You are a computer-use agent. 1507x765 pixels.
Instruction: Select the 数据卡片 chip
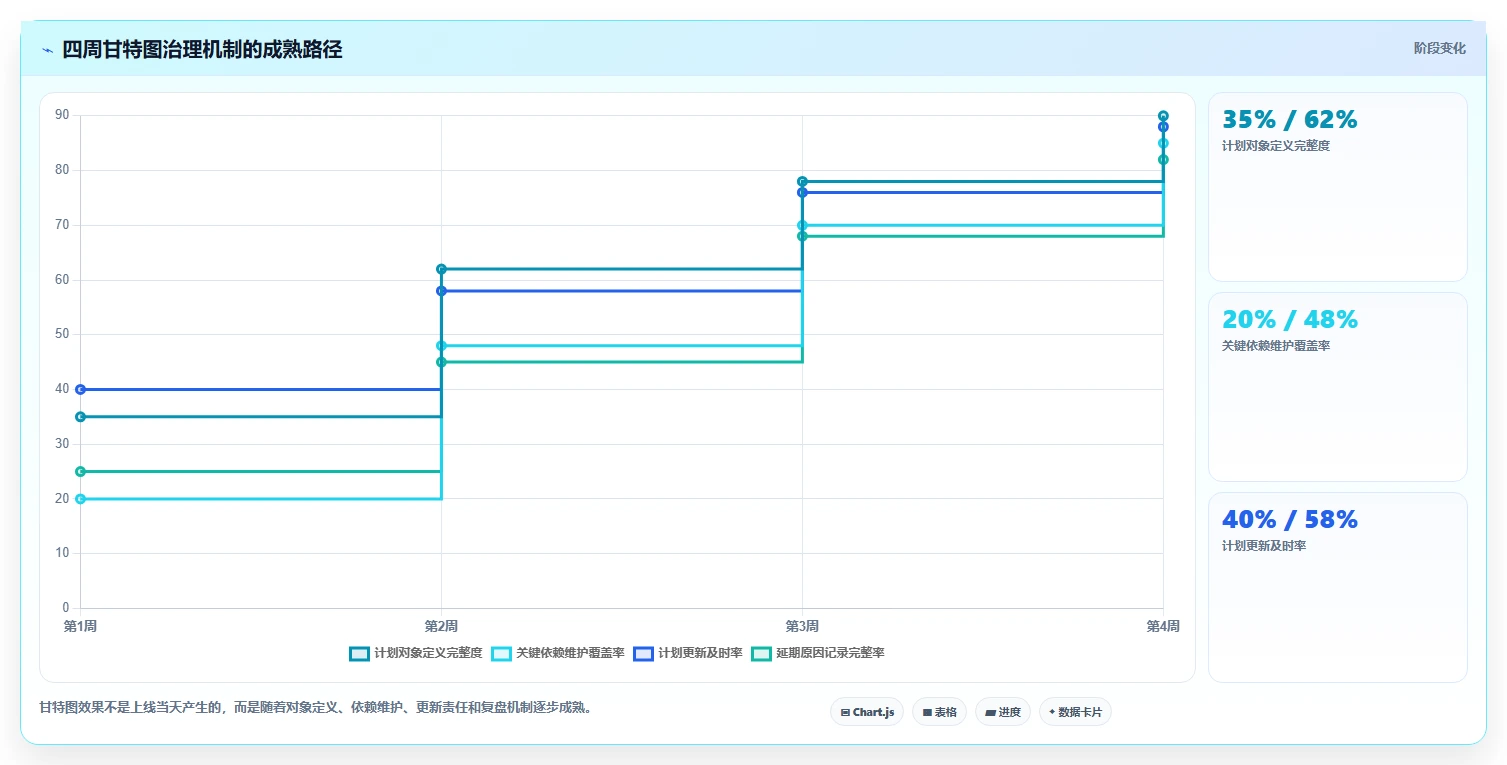pyautogui.click(x=1075, y=712)
